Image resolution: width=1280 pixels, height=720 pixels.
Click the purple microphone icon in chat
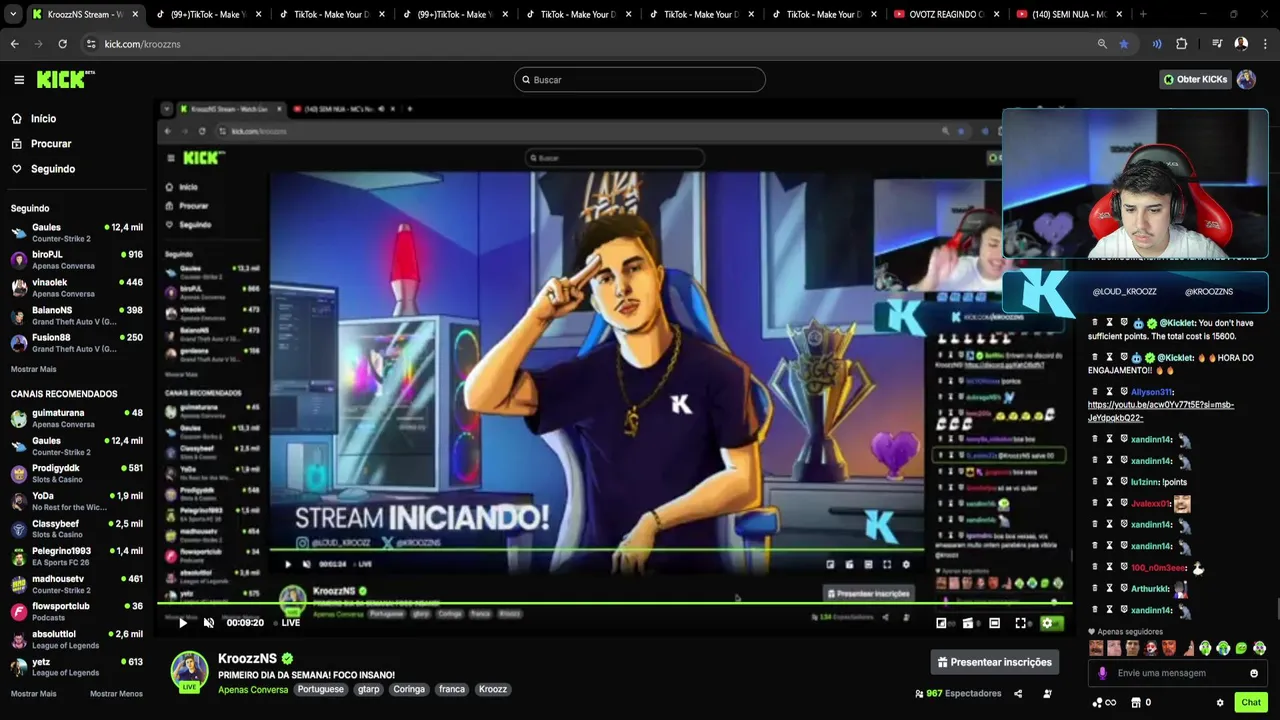[1103, 673]
